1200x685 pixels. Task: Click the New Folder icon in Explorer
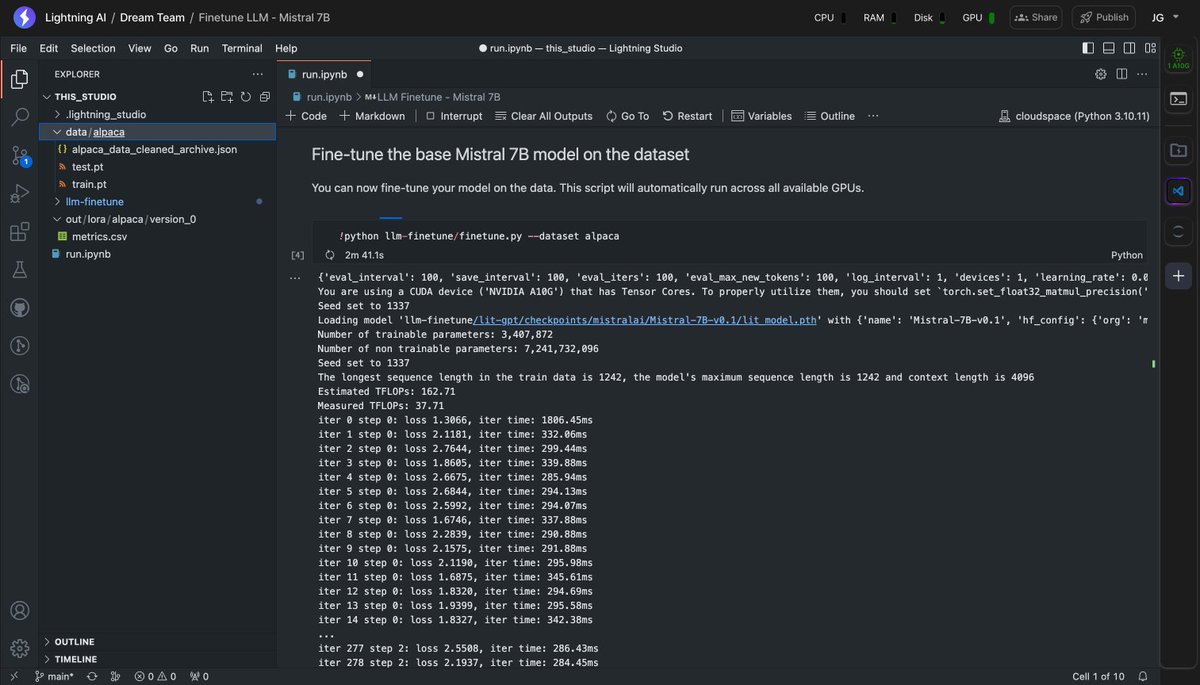pyautogui.click(x=227, y=97)
